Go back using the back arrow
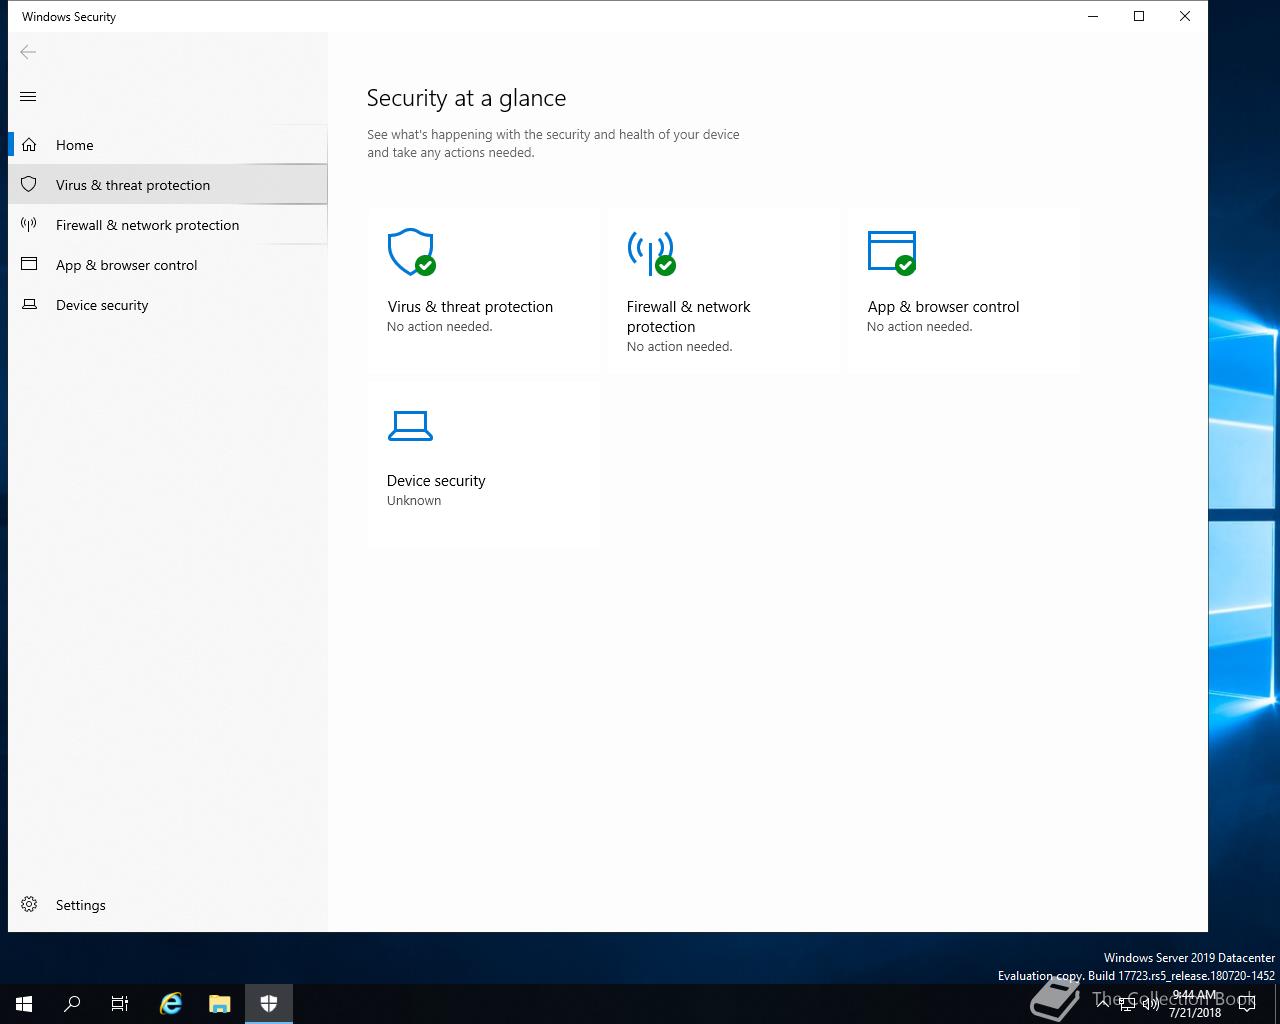The width and height of the screenshot is (1280, 1024). 28,52
